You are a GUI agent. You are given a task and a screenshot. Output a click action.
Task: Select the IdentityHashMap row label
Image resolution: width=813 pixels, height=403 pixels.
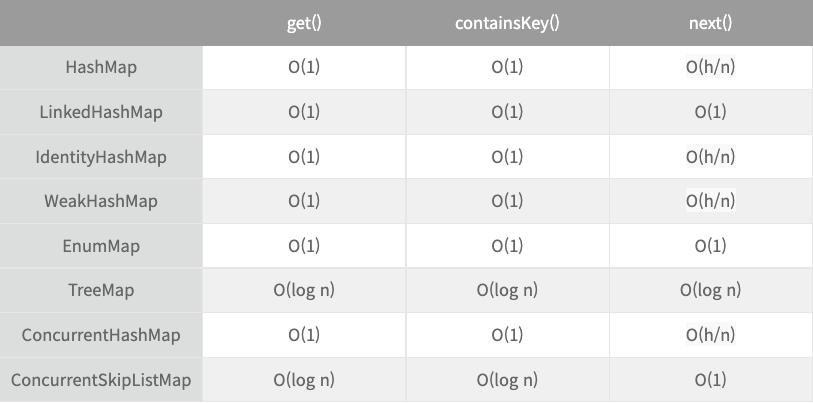tap(101, 157)
